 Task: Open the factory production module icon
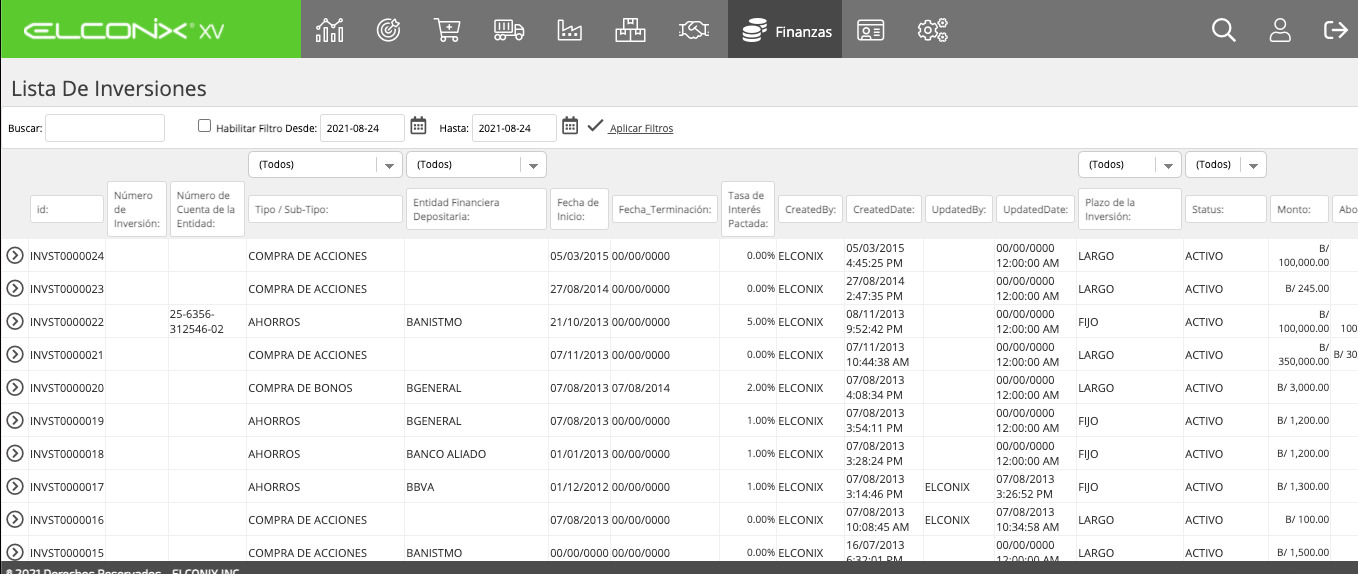pos(569,30)
